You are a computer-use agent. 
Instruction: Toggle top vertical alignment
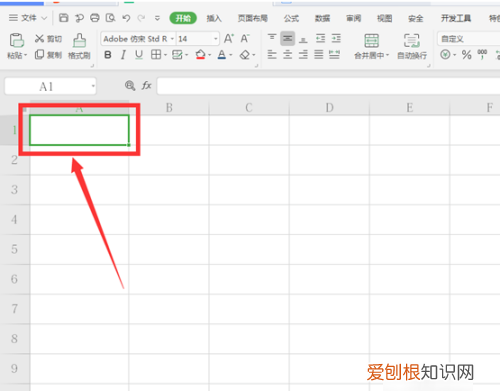coord(272,39)
